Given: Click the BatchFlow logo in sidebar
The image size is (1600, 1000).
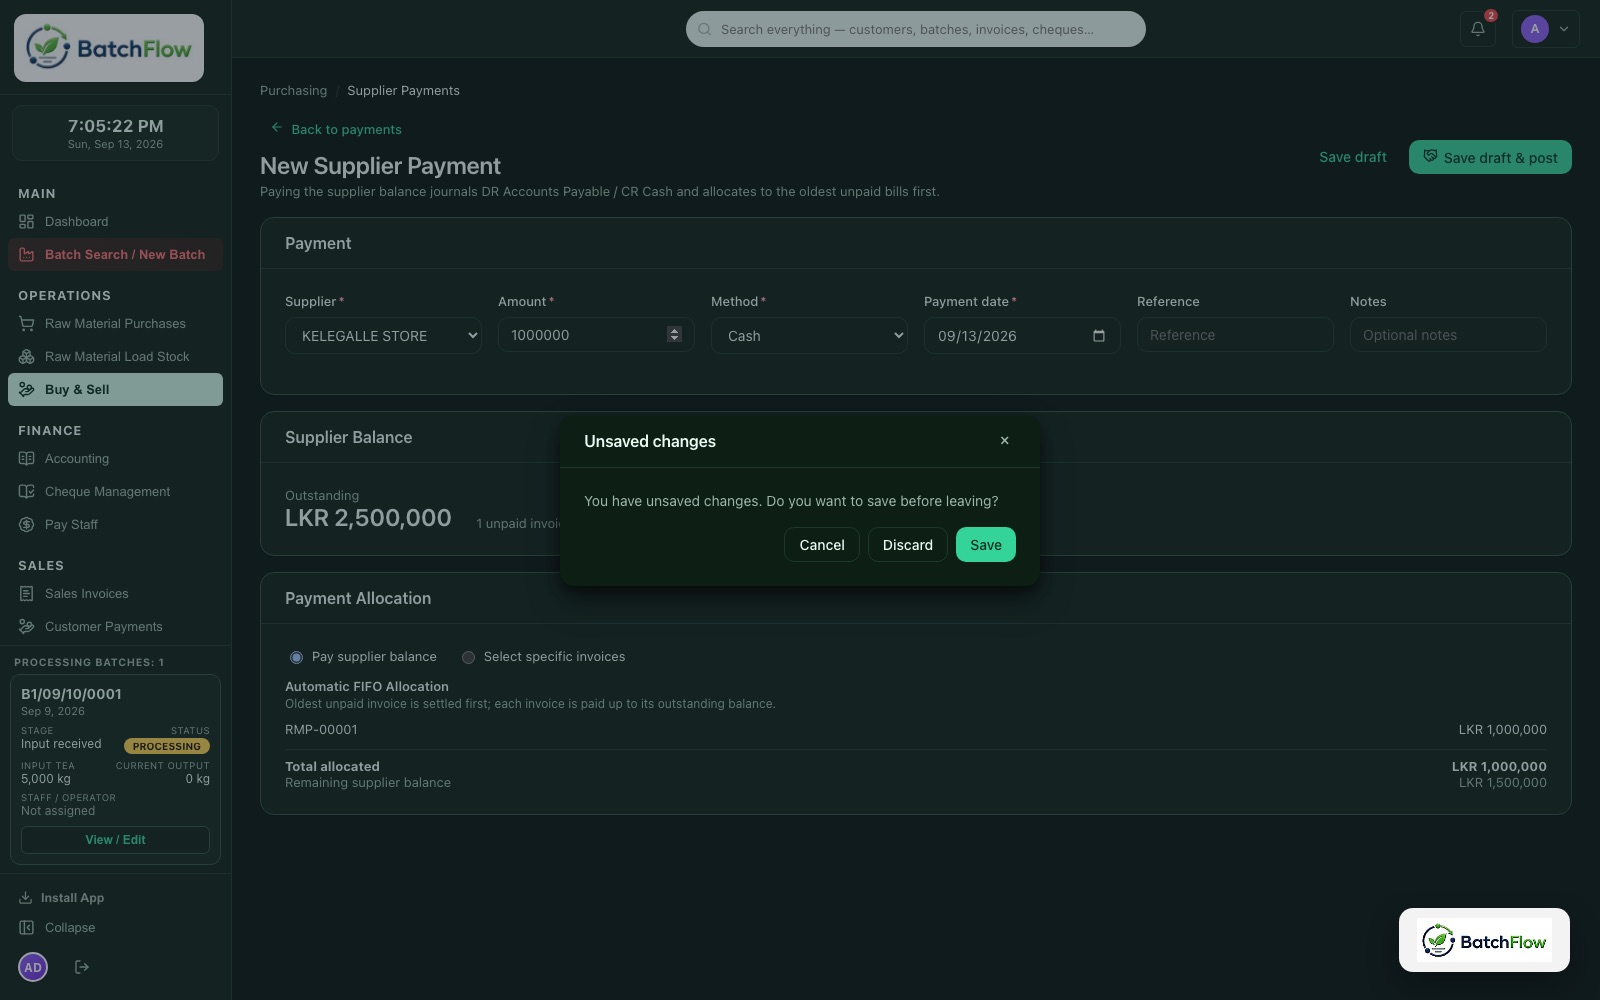Looking at the screenshot, I should click(x=109, y=48).
